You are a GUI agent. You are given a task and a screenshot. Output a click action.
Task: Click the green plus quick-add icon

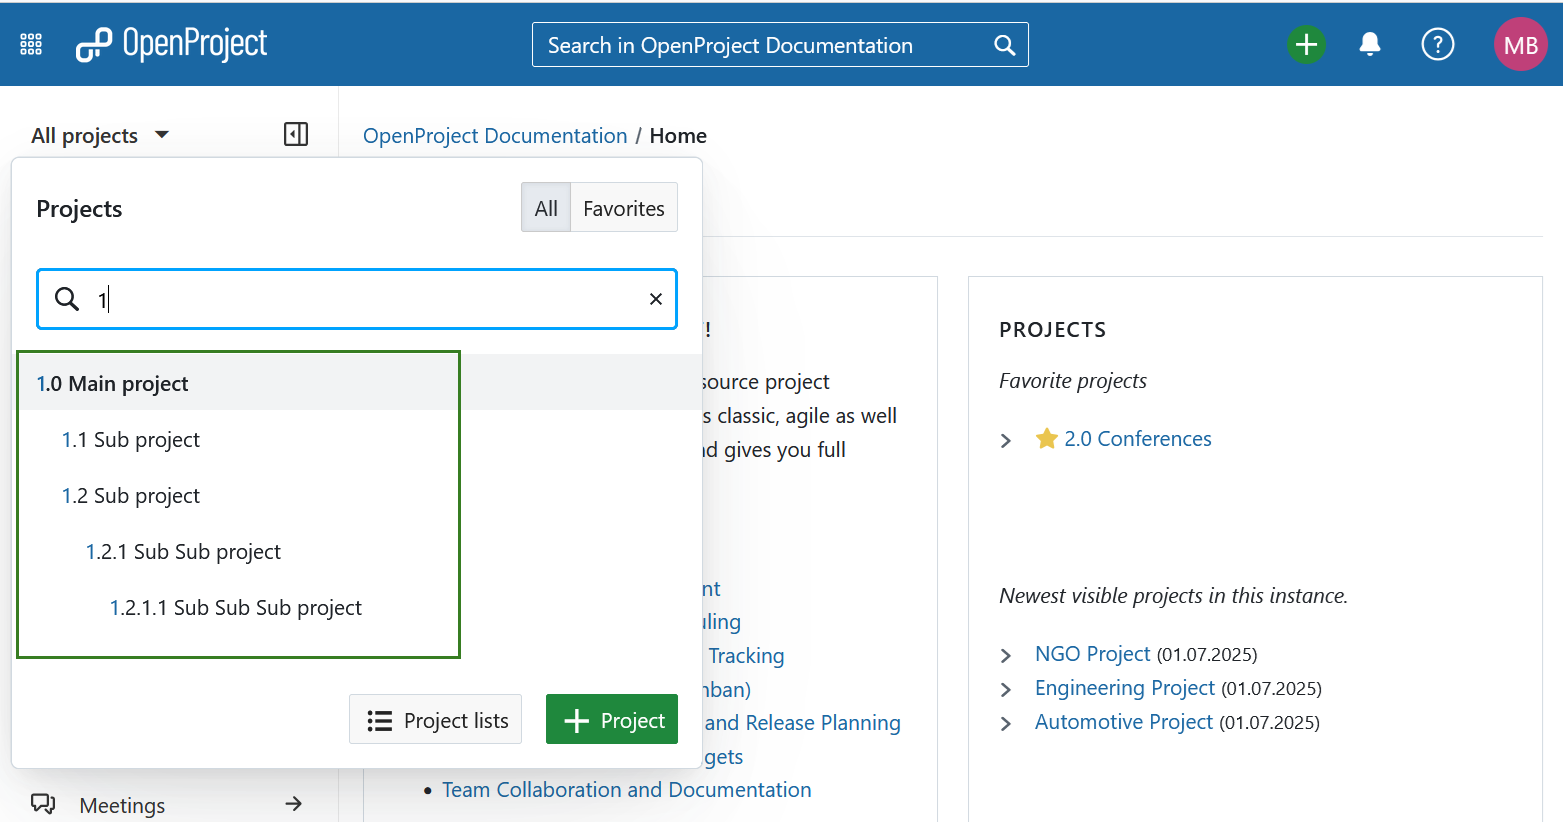point(1306,44)
